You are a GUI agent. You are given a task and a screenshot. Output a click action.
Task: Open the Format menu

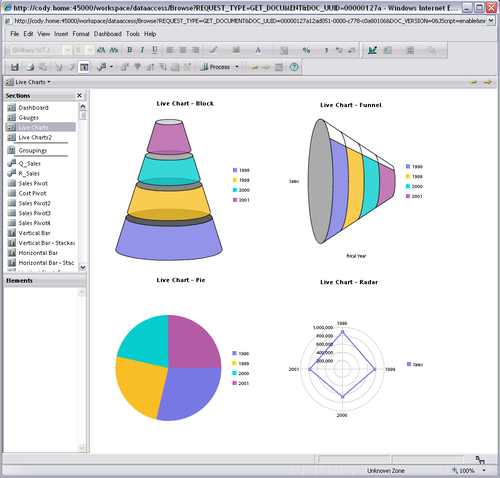coord(81,34)
